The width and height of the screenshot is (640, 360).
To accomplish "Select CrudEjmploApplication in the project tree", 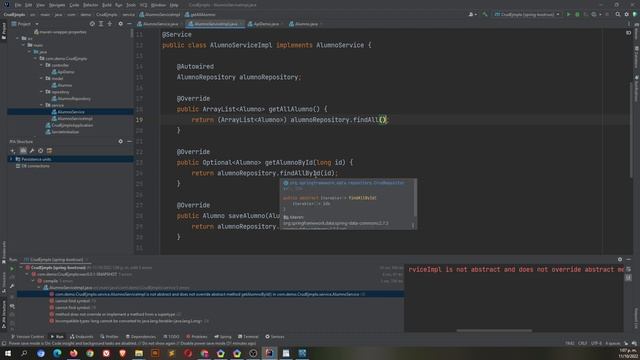I will 69,125.
